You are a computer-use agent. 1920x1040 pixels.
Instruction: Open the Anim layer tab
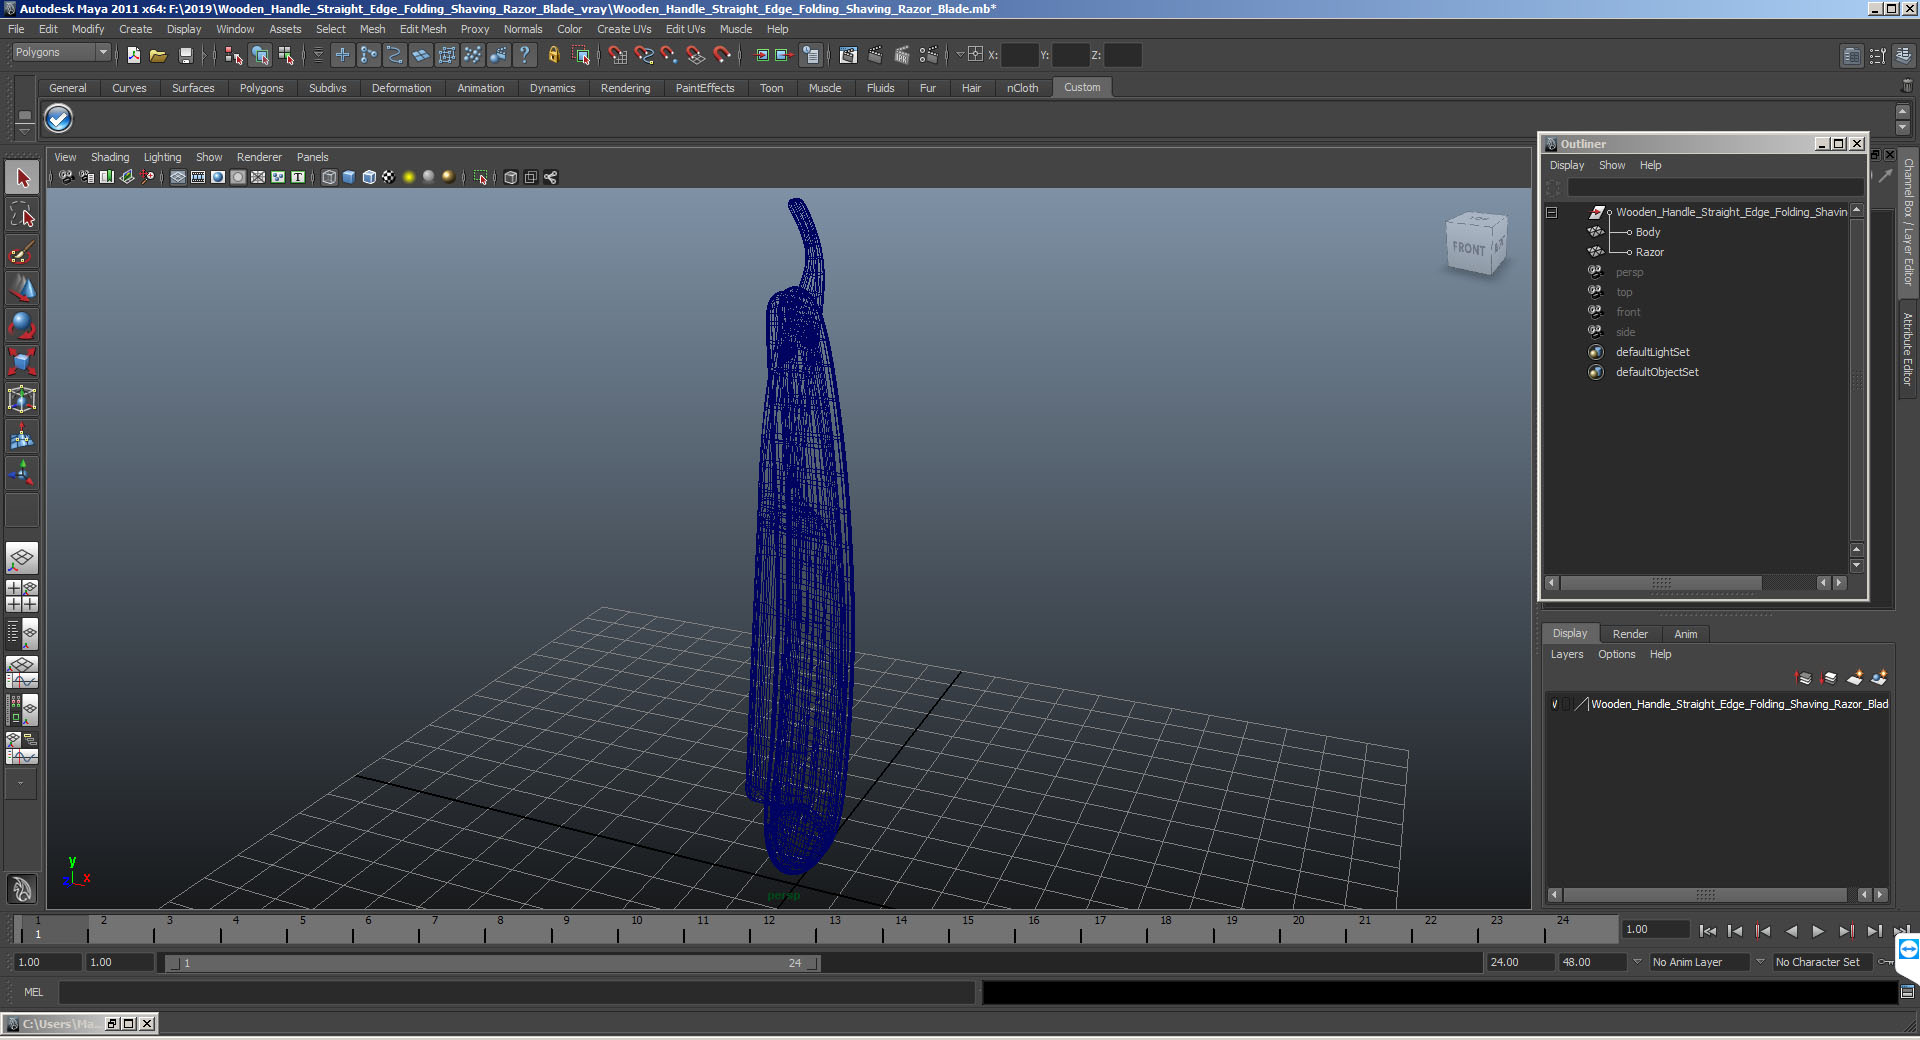[x=1686, y=634]
